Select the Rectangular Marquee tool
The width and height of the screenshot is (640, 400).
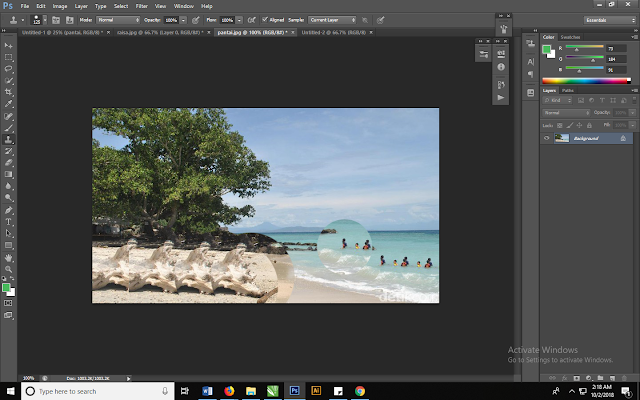(x=8, y=57)
